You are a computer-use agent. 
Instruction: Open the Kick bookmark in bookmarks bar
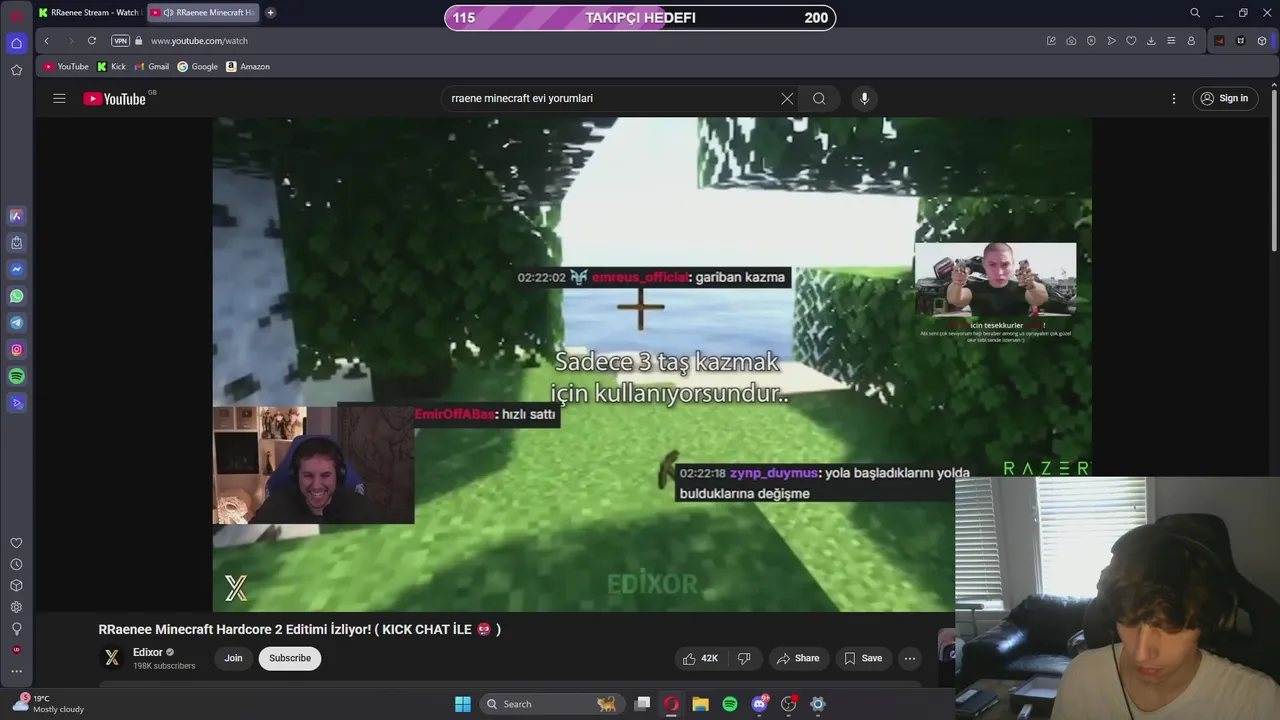pyautogui.click(x=111, y=67)
